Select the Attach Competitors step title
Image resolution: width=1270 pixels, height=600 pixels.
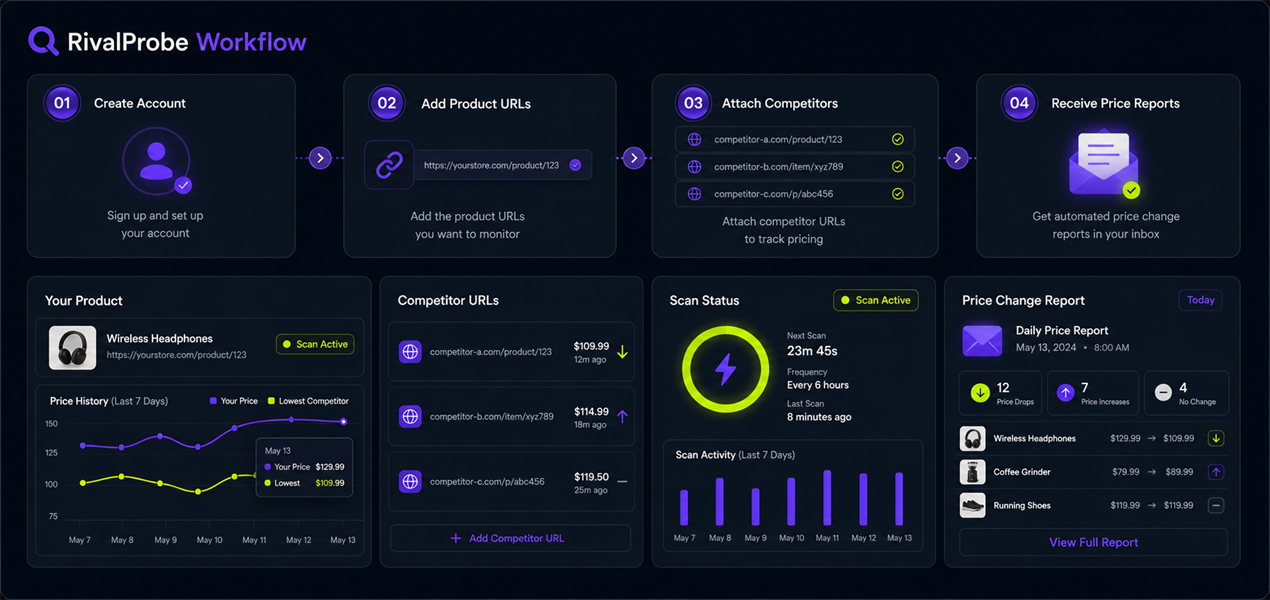(780, 103)
